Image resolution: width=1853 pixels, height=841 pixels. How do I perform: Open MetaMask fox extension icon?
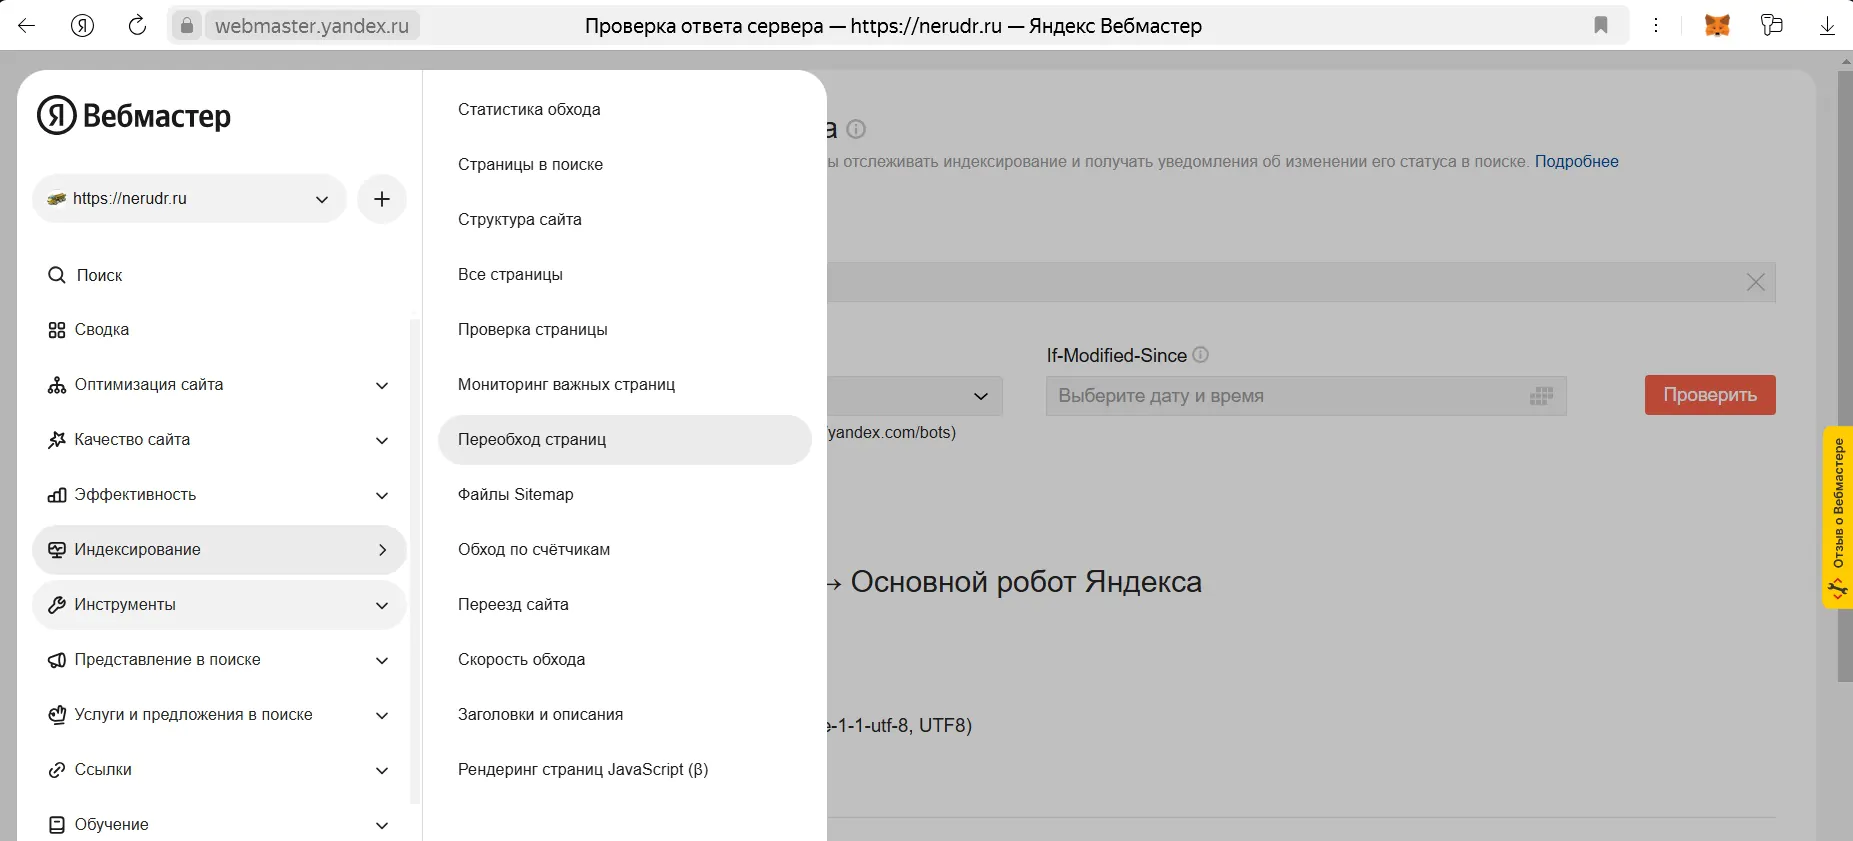click(x=1717, y=26)
